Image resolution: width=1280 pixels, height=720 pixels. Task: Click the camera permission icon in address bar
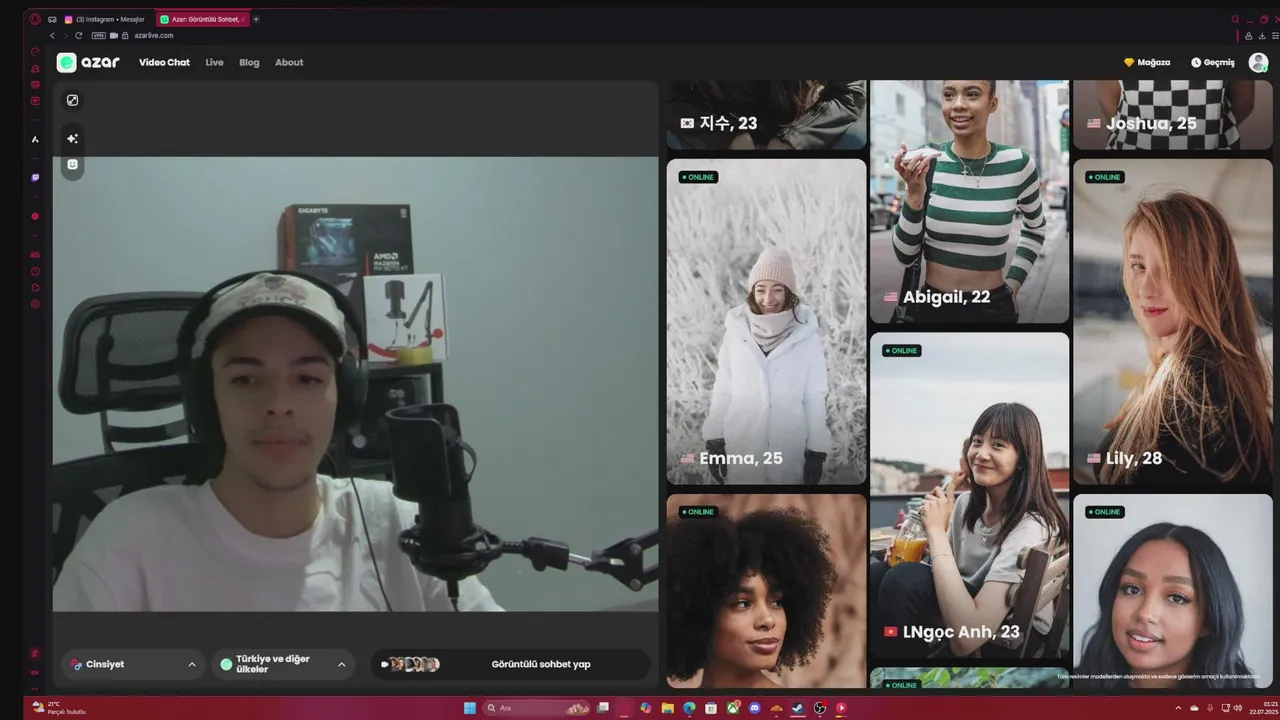coord(113,35)
